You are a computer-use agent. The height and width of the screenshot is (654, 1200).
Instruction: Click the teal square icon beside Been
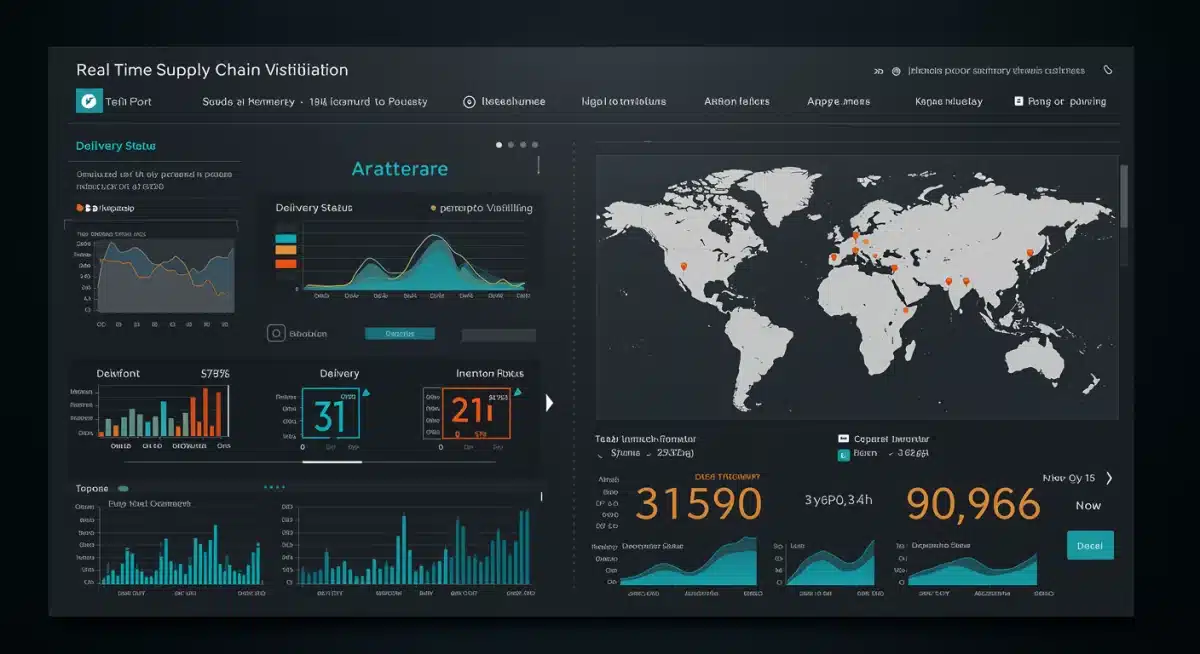coord(843,453)
